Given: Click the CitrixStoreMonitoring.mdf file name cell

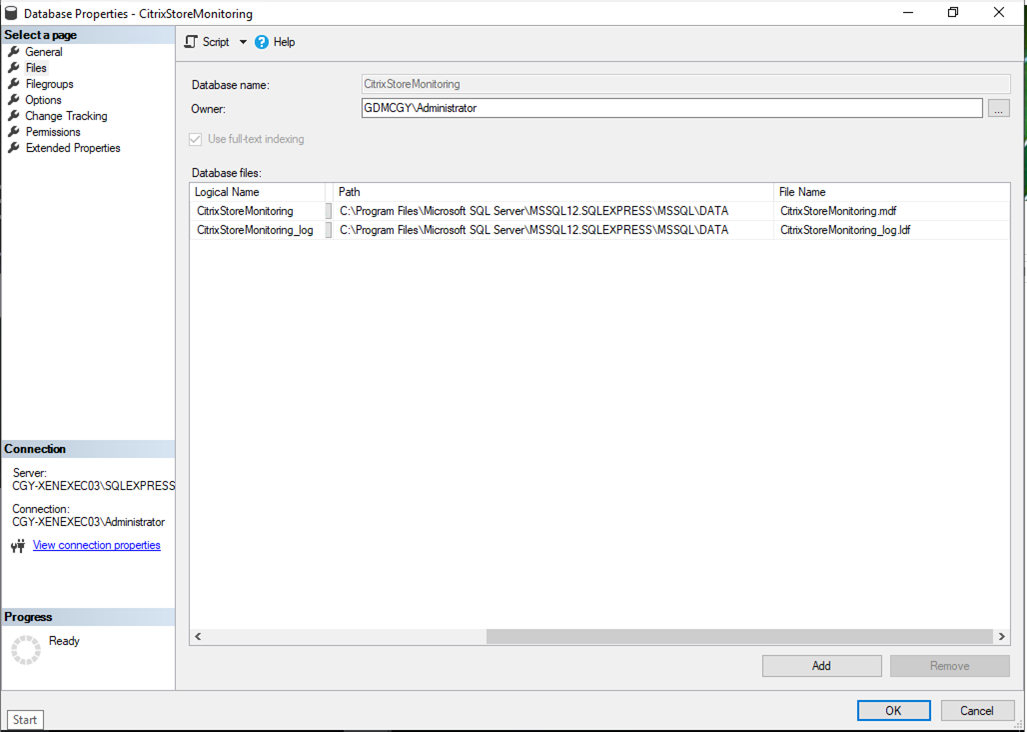Looking at the screenshot, I should 891,211.
